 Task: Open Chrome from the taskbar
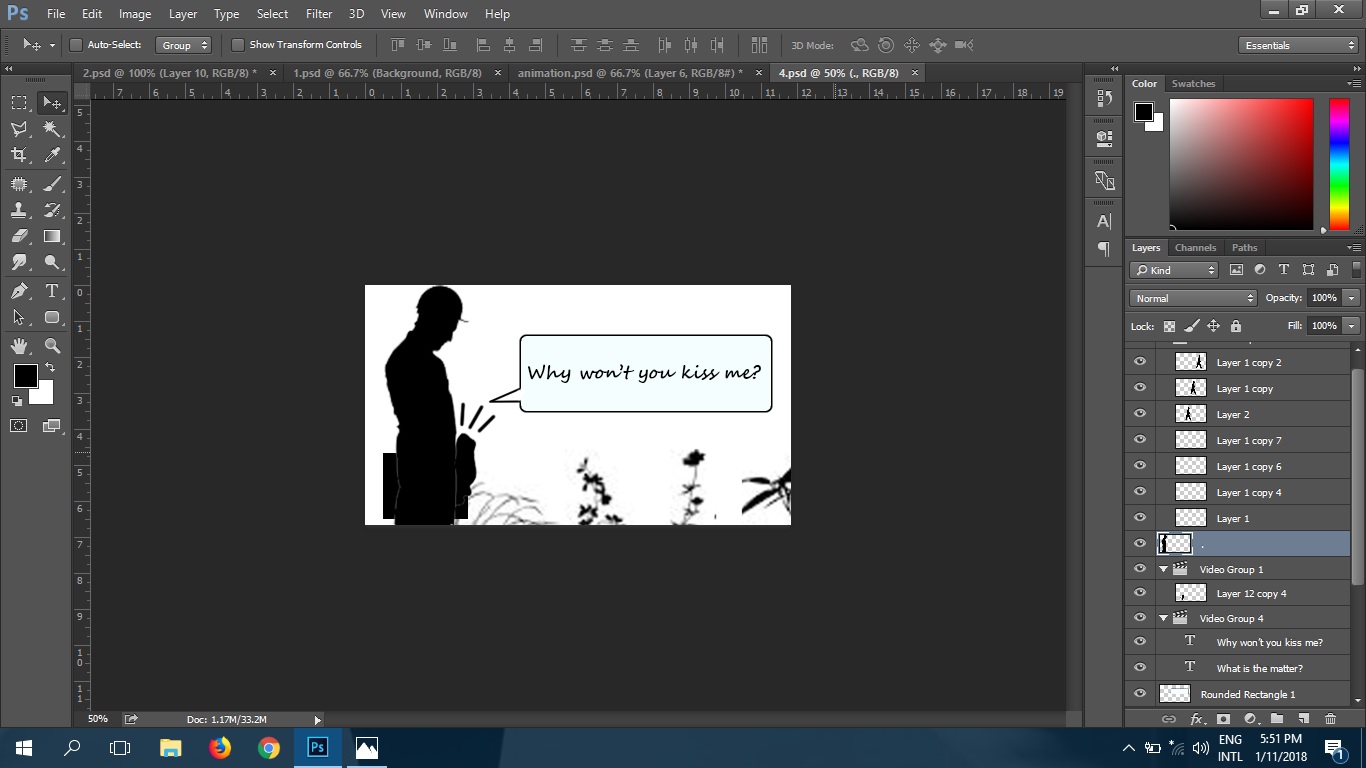coord(268,747)
